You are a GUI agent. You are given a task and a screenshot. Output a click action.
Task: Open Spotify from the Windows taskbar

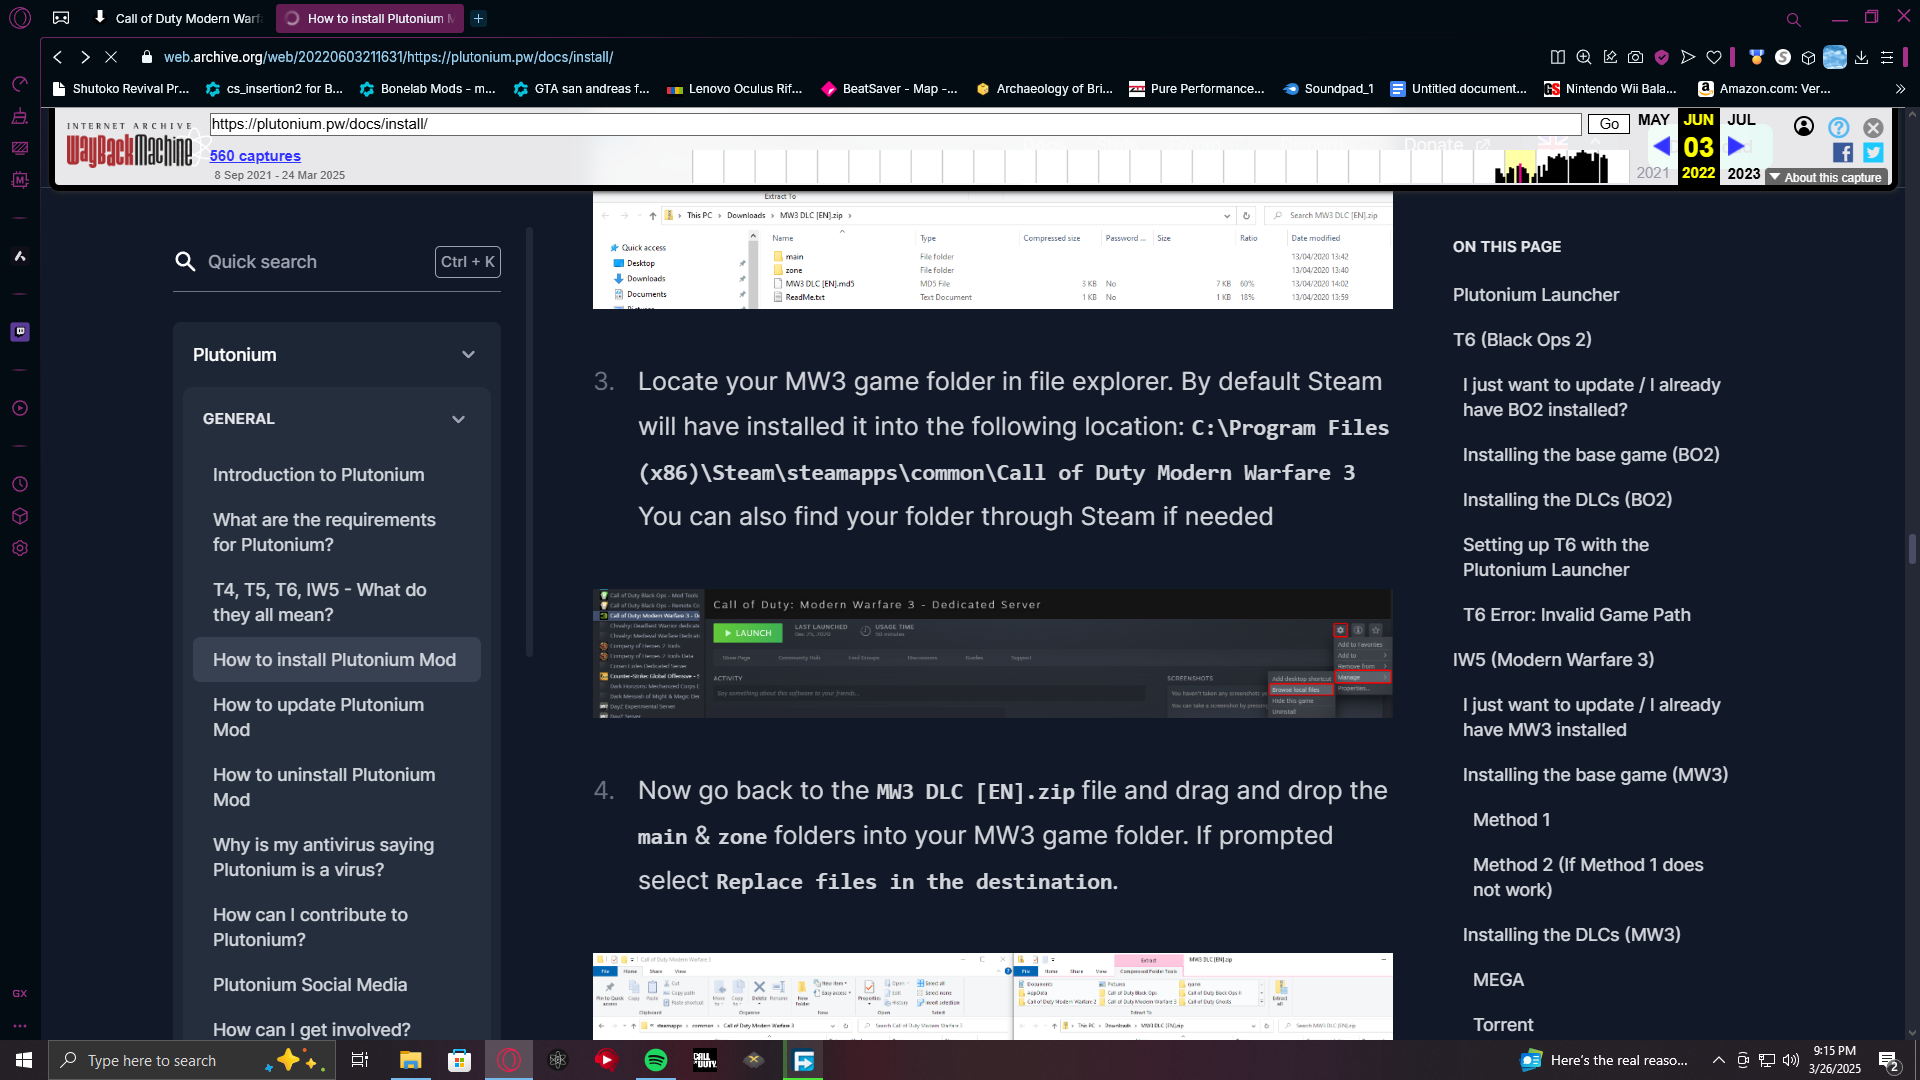pos(656,1060)
